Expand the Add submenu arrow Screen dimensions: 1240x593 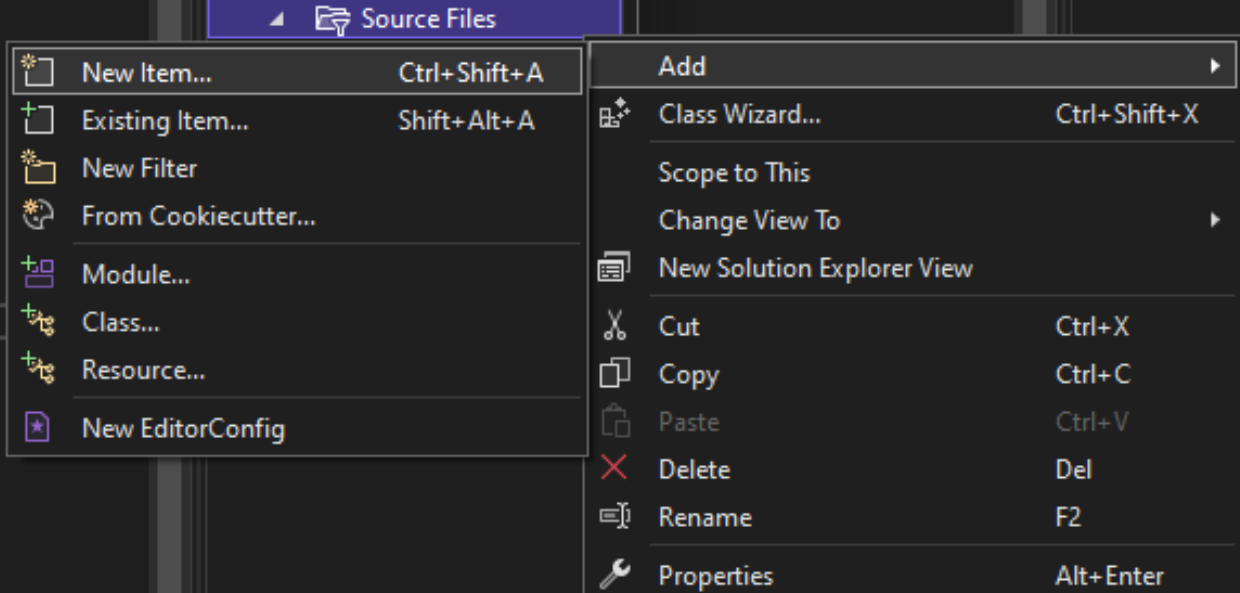1215,67
